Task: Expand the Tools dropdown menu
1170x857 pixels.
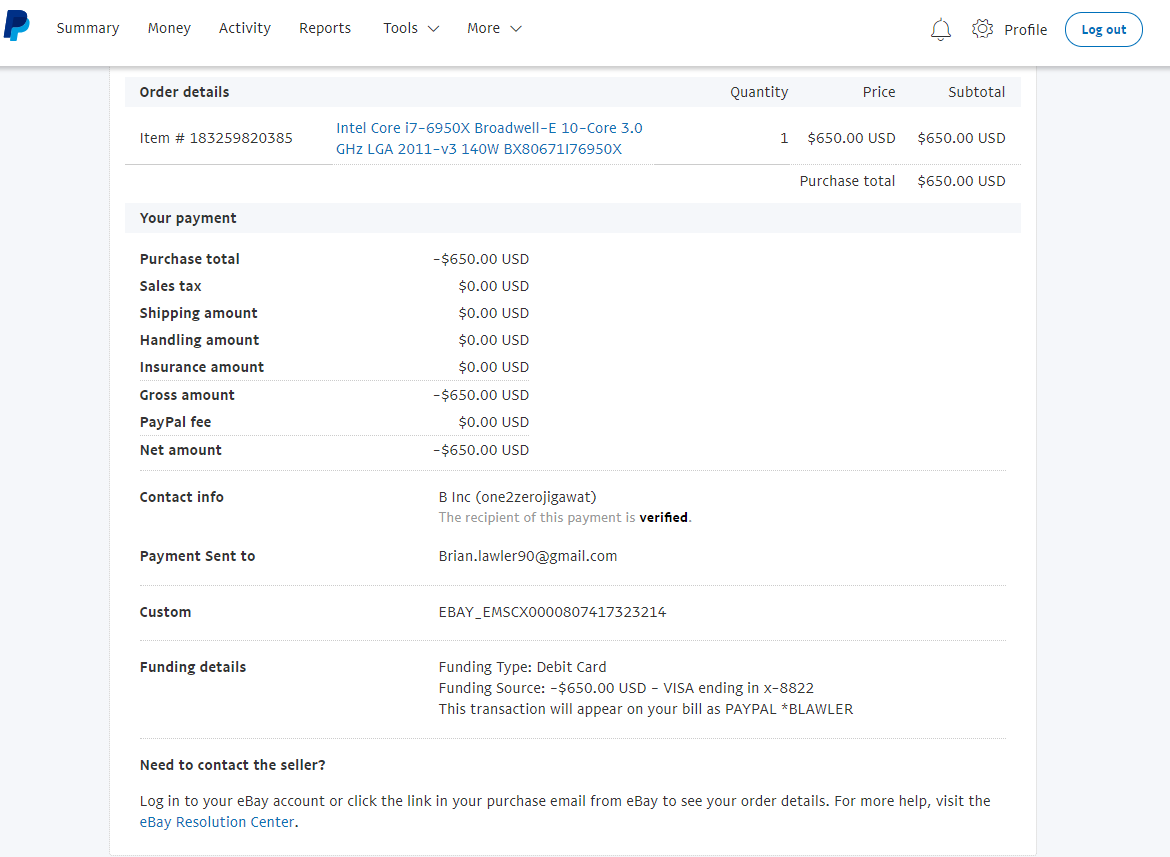Action: [411, 28]
